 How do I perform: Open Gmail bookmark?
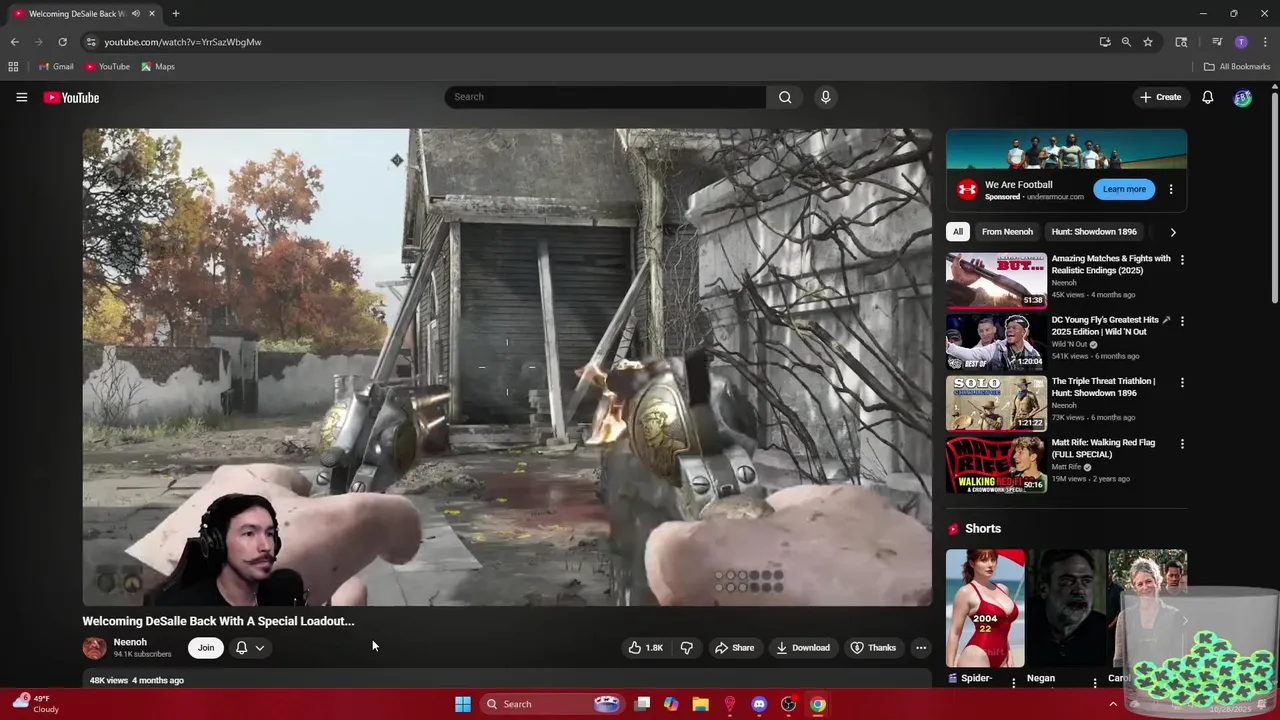tap(56, 67)
